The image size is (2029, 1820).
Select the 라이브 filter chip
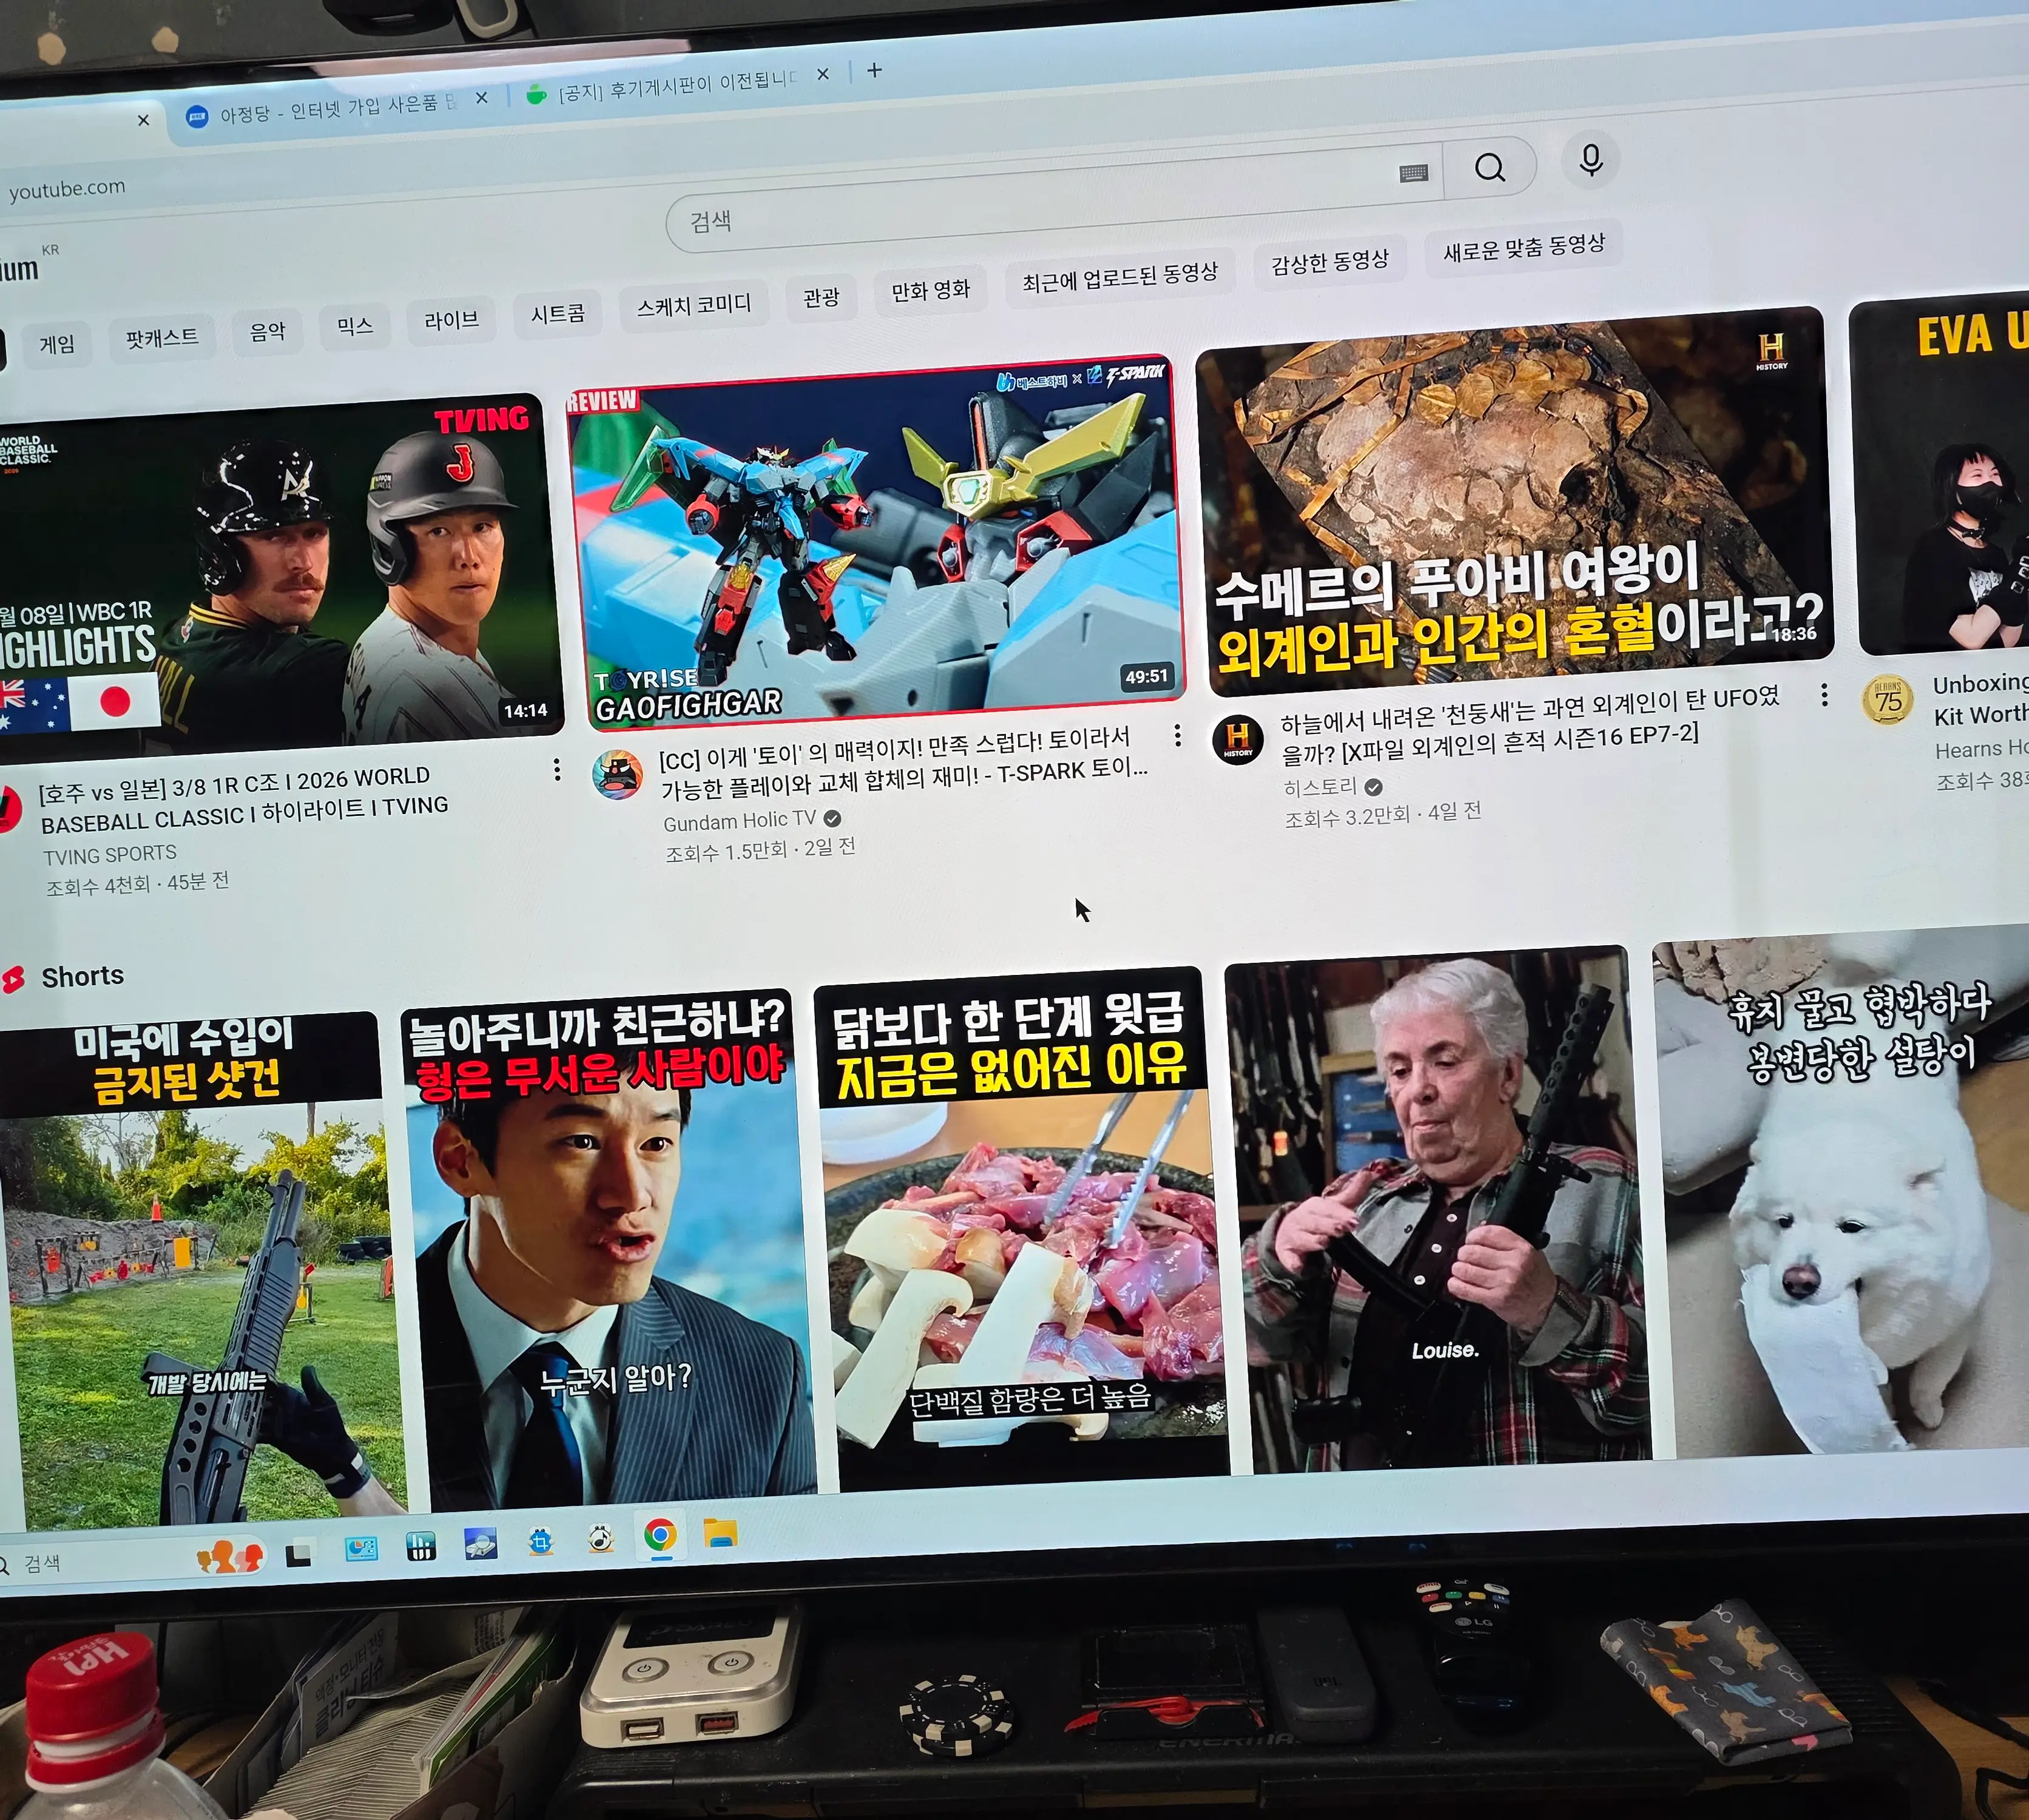451,320
